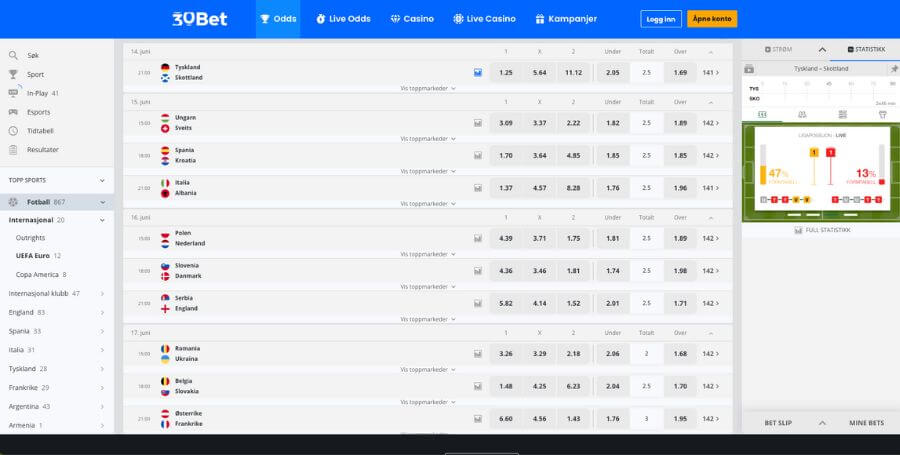
Task: Switch to the Mine Bets tab
Action: click(866, 423)
